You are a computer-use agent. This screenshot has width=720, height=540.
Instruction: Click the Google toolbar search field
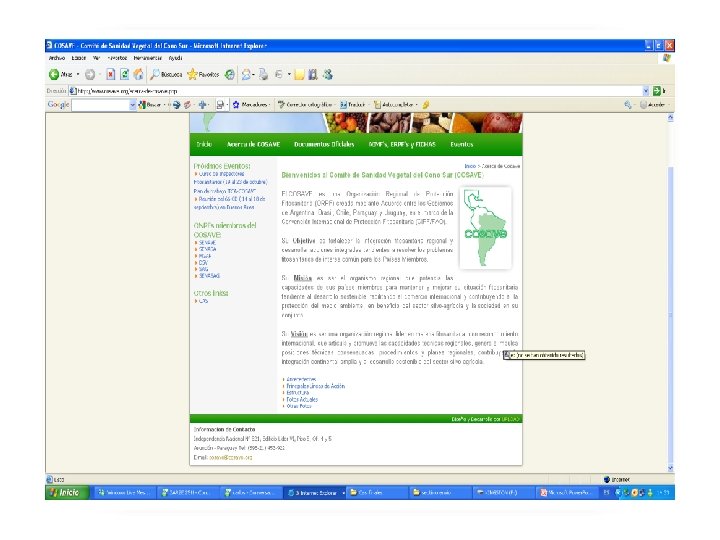click(x=100, y=105)
